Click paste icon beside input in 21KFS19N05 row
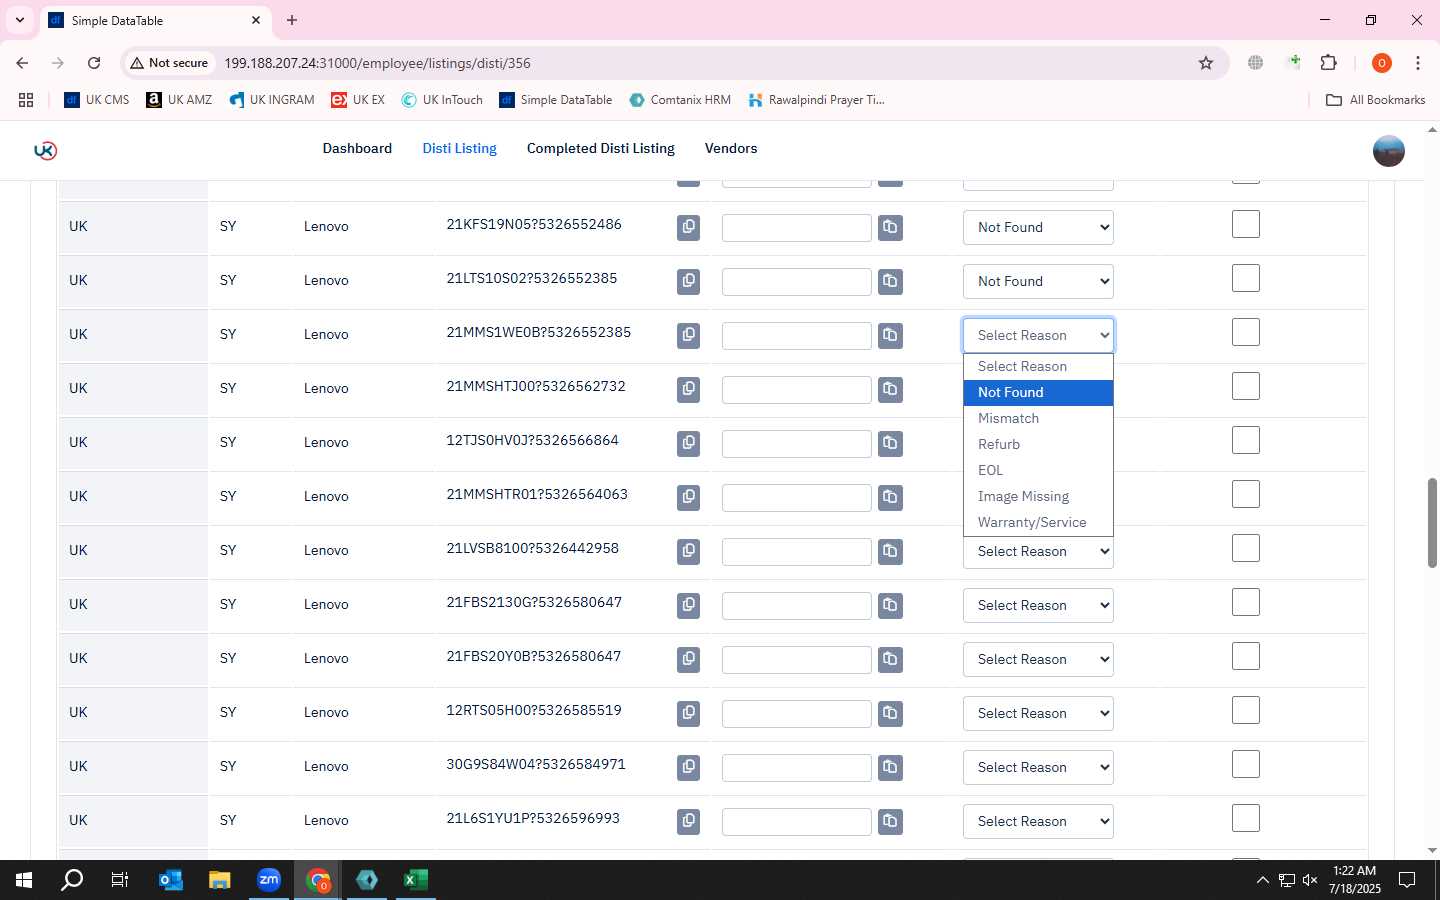 (x=890, y=227)
